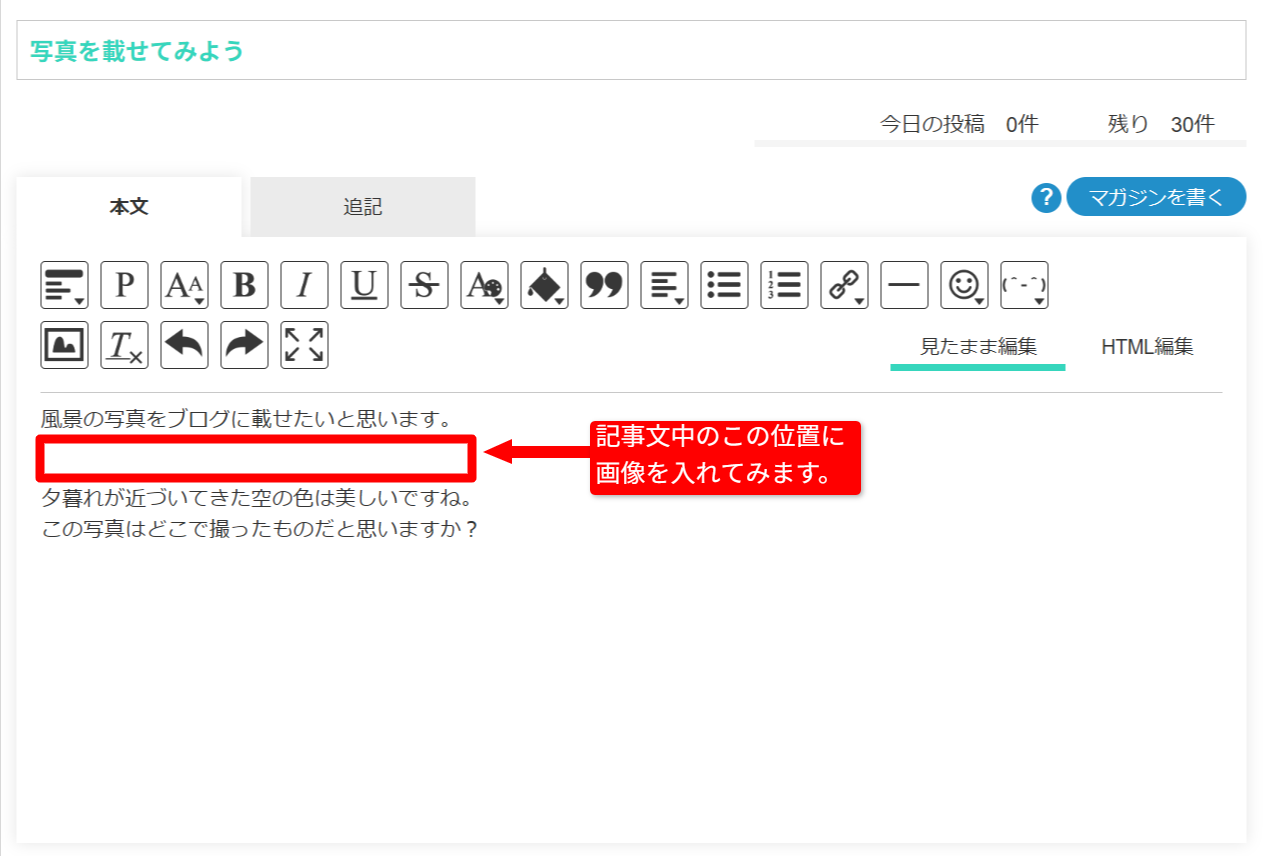Apply bold formatting with the B icon
This screenshot has width=1266, height=856.
pyautogui.click(x=245, y=285)
